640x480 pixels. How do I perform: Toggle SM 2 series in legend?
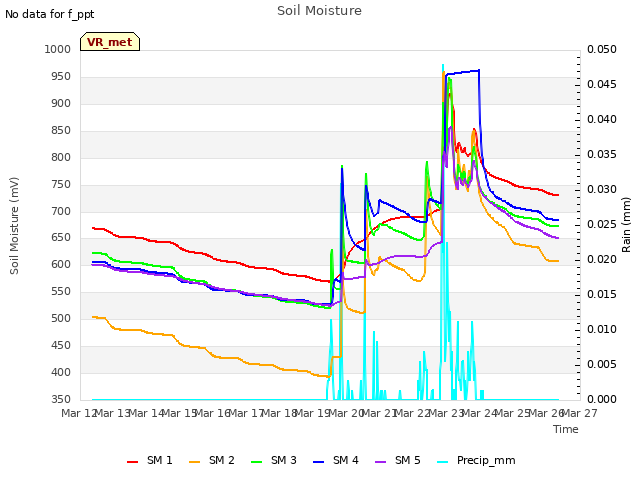coord(212,460)
